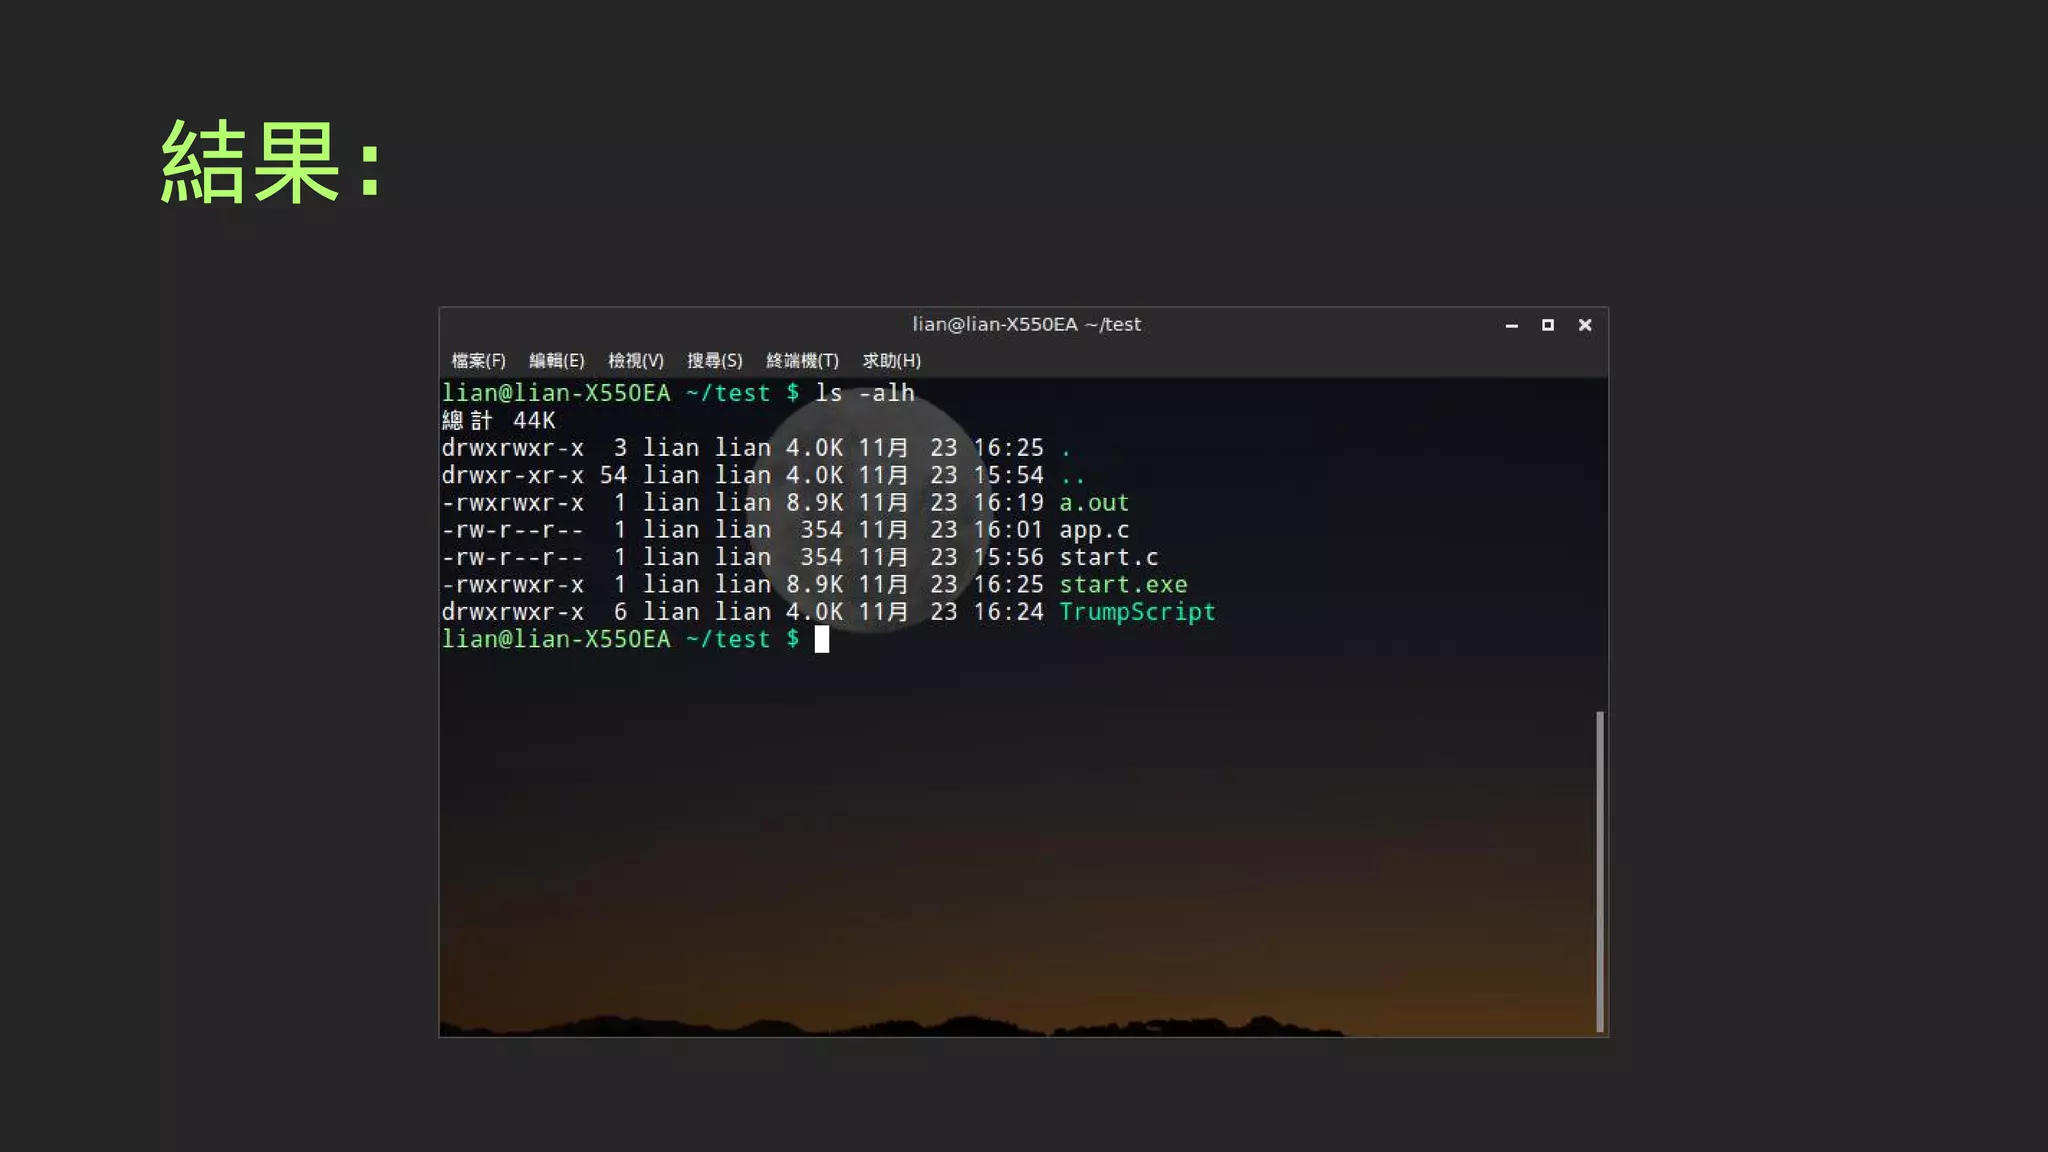Close the terminal window
Viewport: 2048px width, 1152px height.
1584,325
